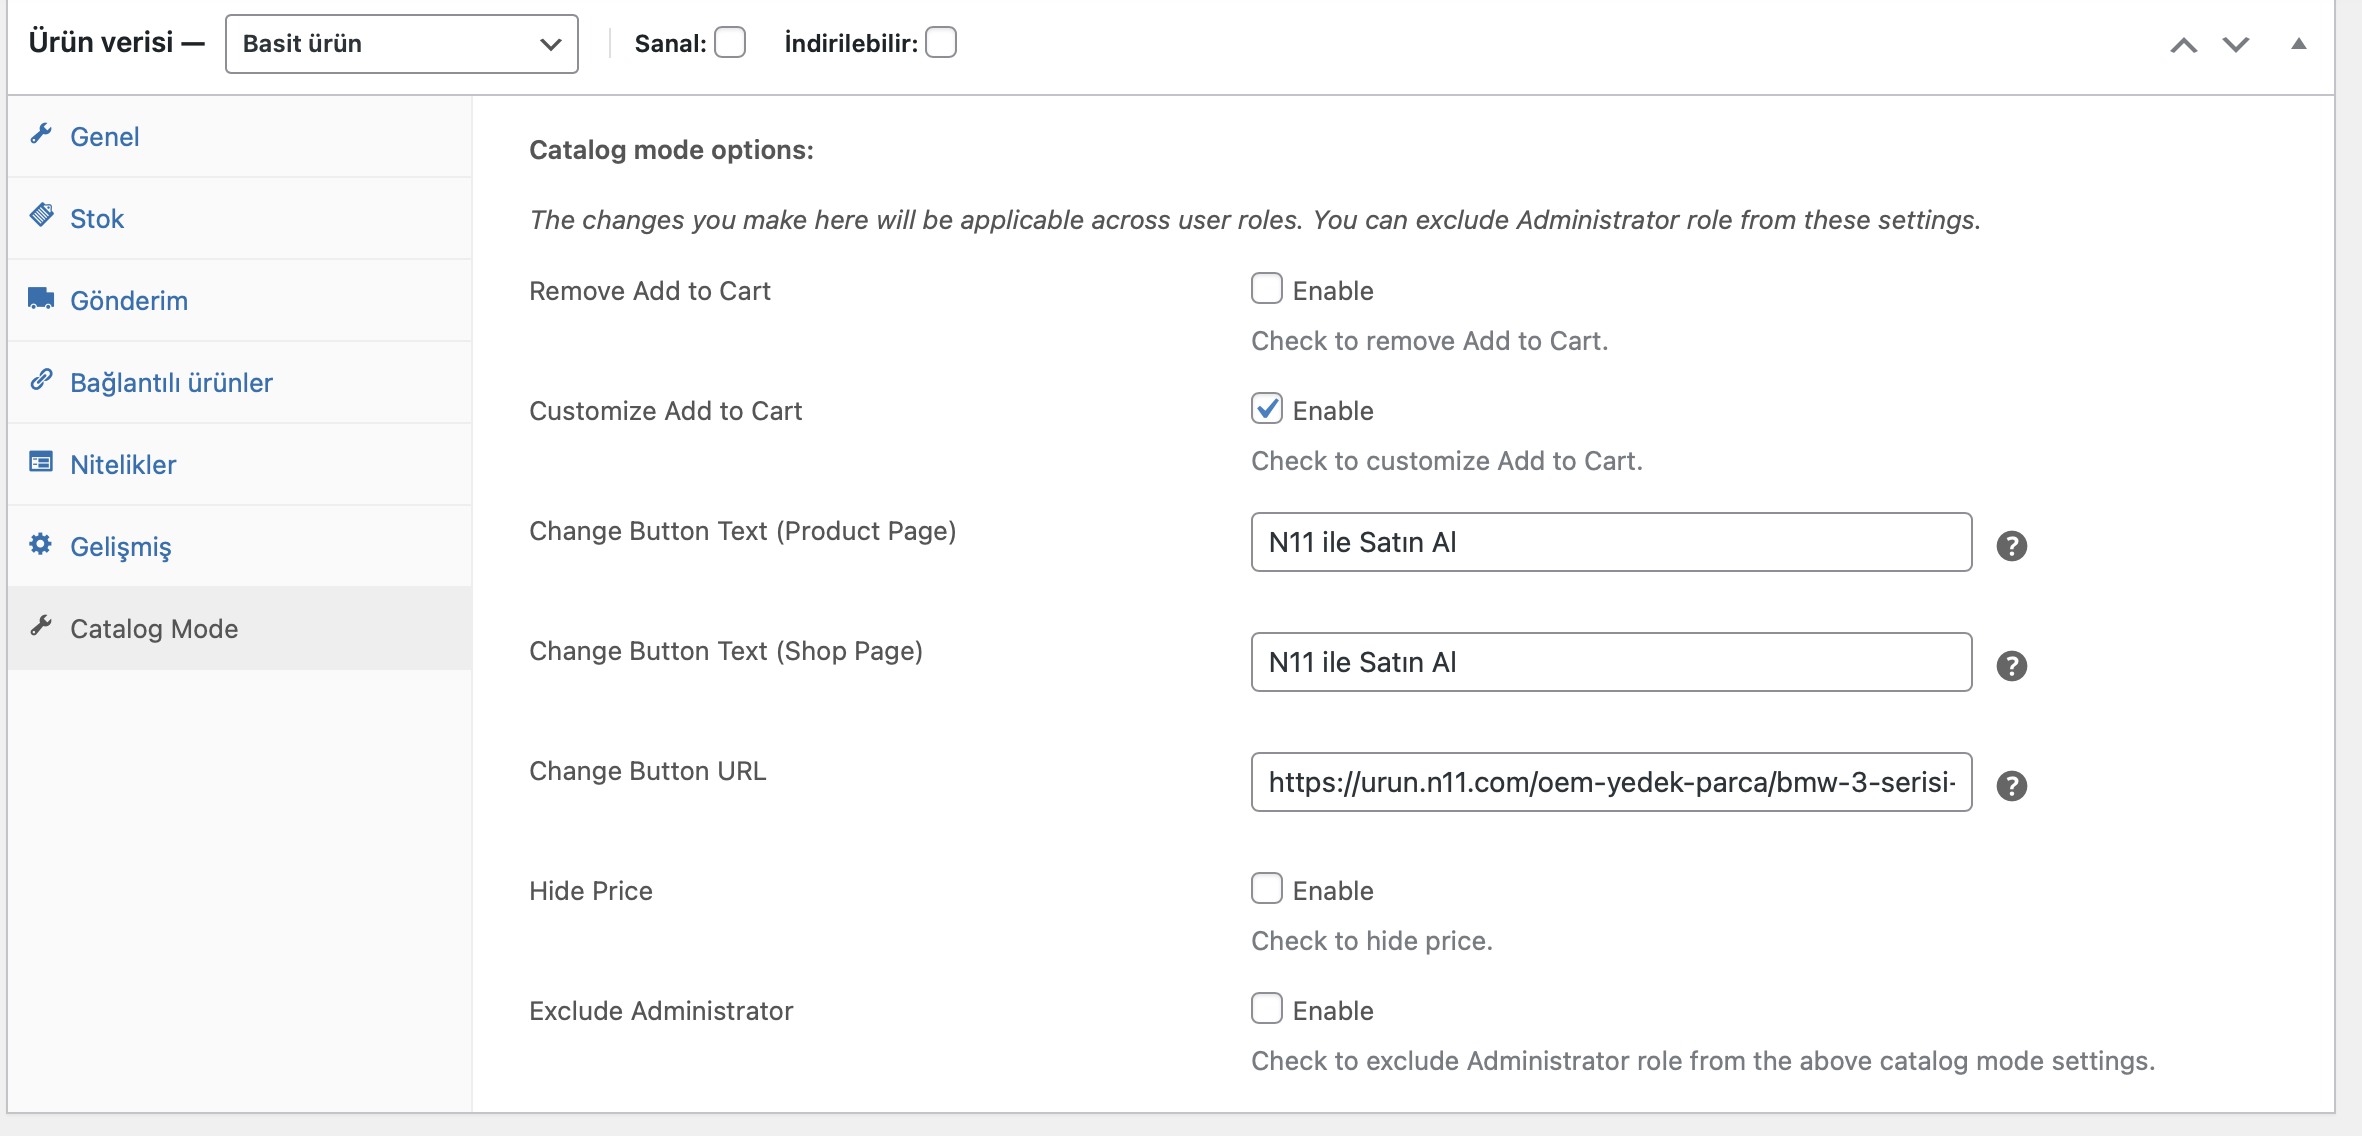The width and height of the screenshot is (2362, 1136).
Task: Click the Nitelikler list icon
Action: (x=41, y=462)
